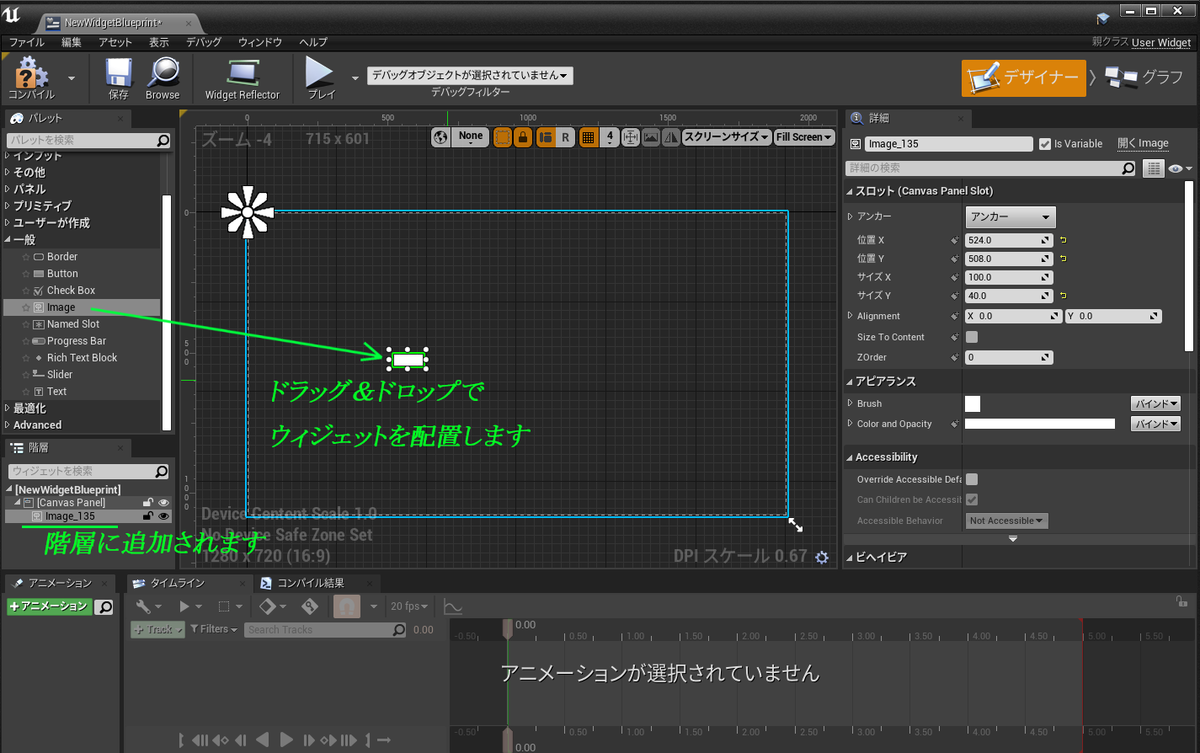Screen dimensions: 1200x753
Task: Click the lock icon of Image_135 row
Action: point(148,516)
